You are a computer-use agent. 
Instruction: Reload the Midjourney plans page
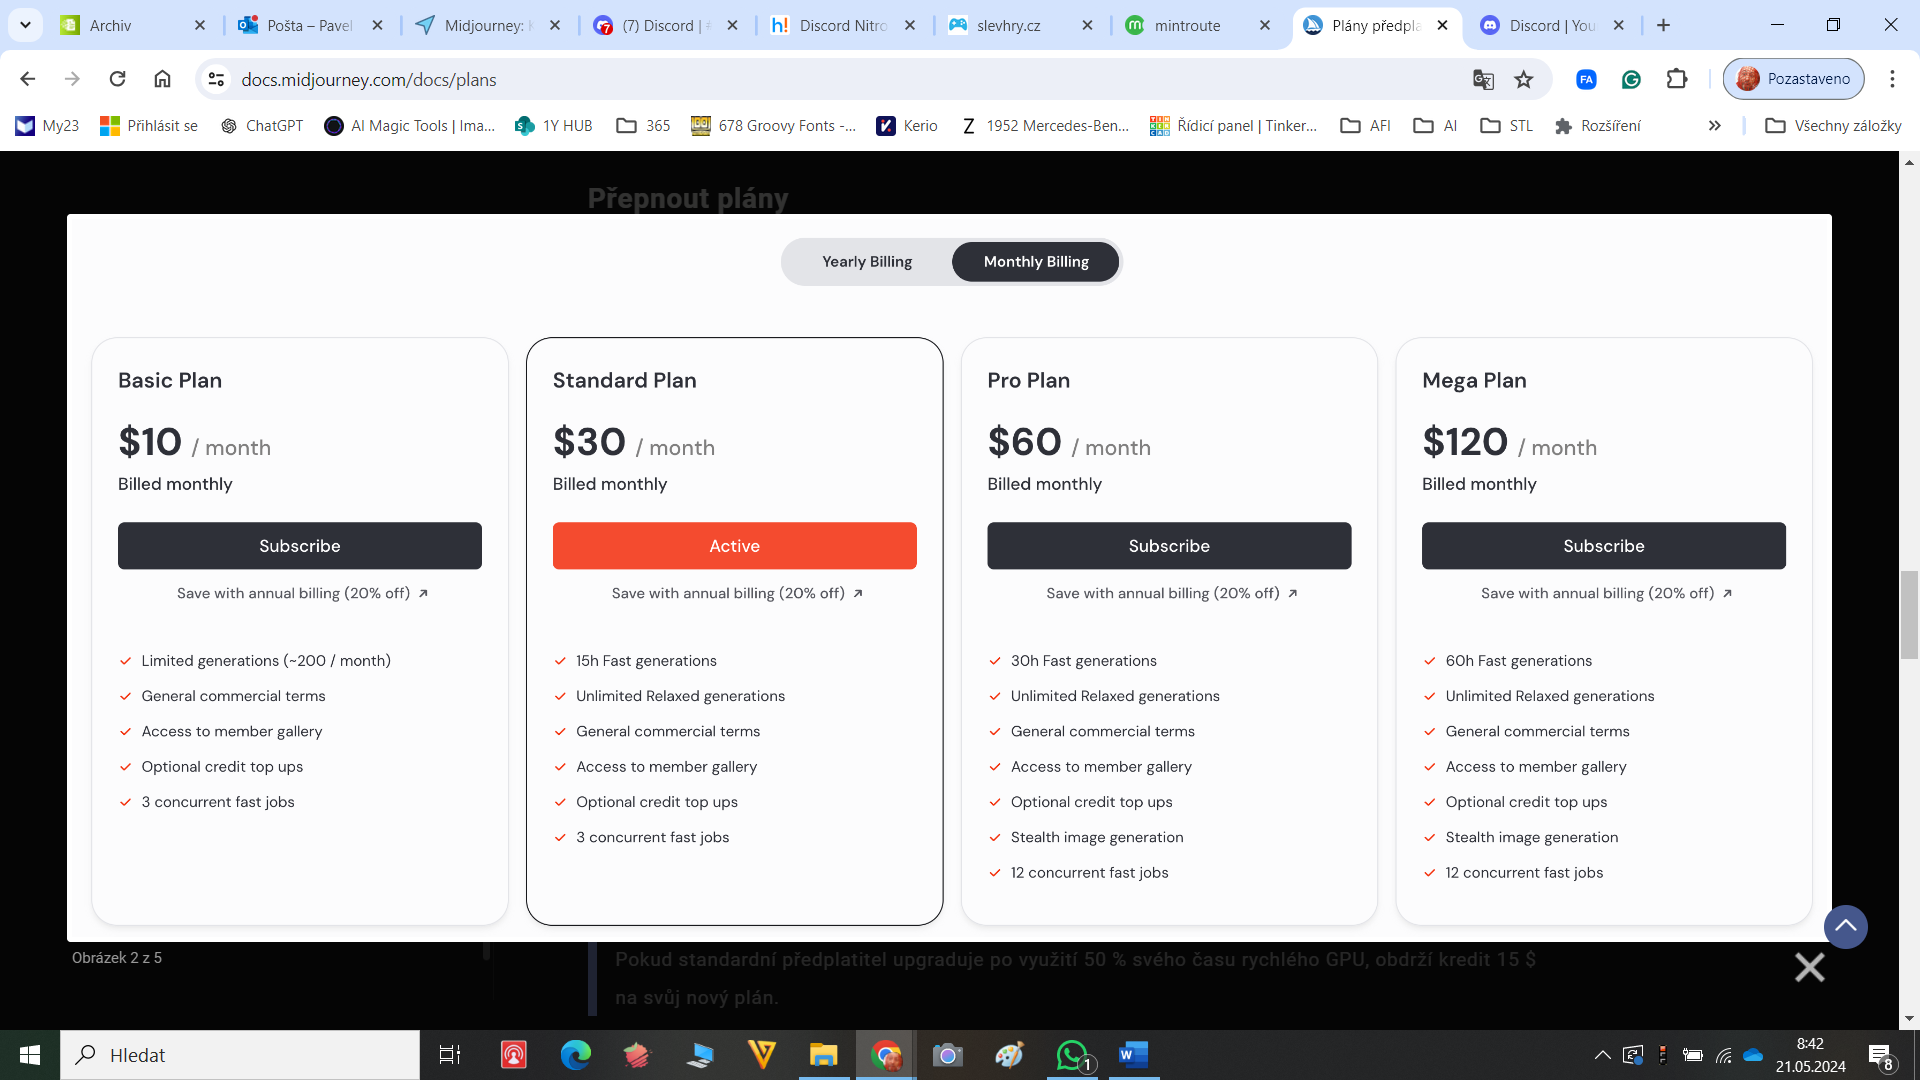tap(117, 79)
